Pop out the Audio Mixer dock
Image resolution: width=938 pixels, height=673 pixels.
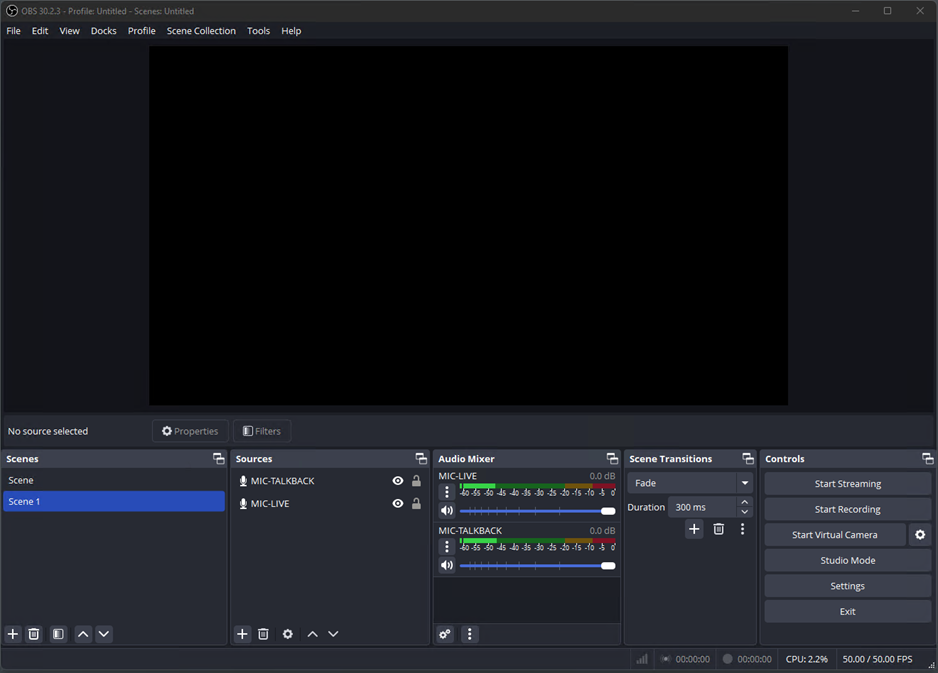pyautogui.click(x=612, y=459)
